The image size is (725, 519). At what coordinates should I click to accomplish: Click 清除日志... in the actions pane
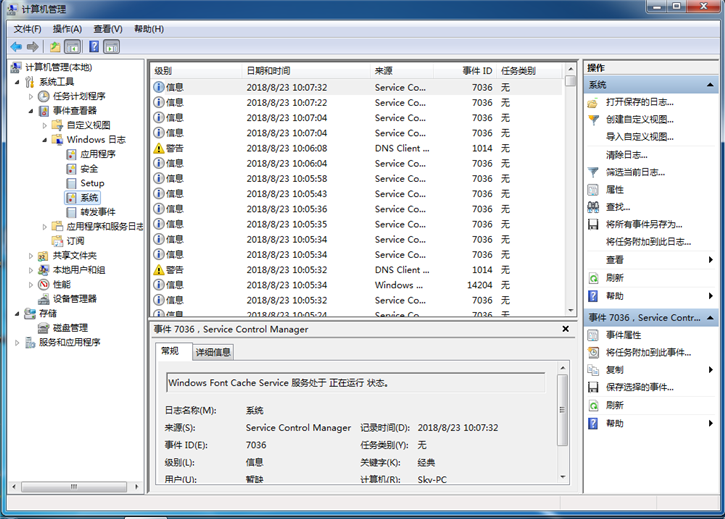(x=626, y=155)
